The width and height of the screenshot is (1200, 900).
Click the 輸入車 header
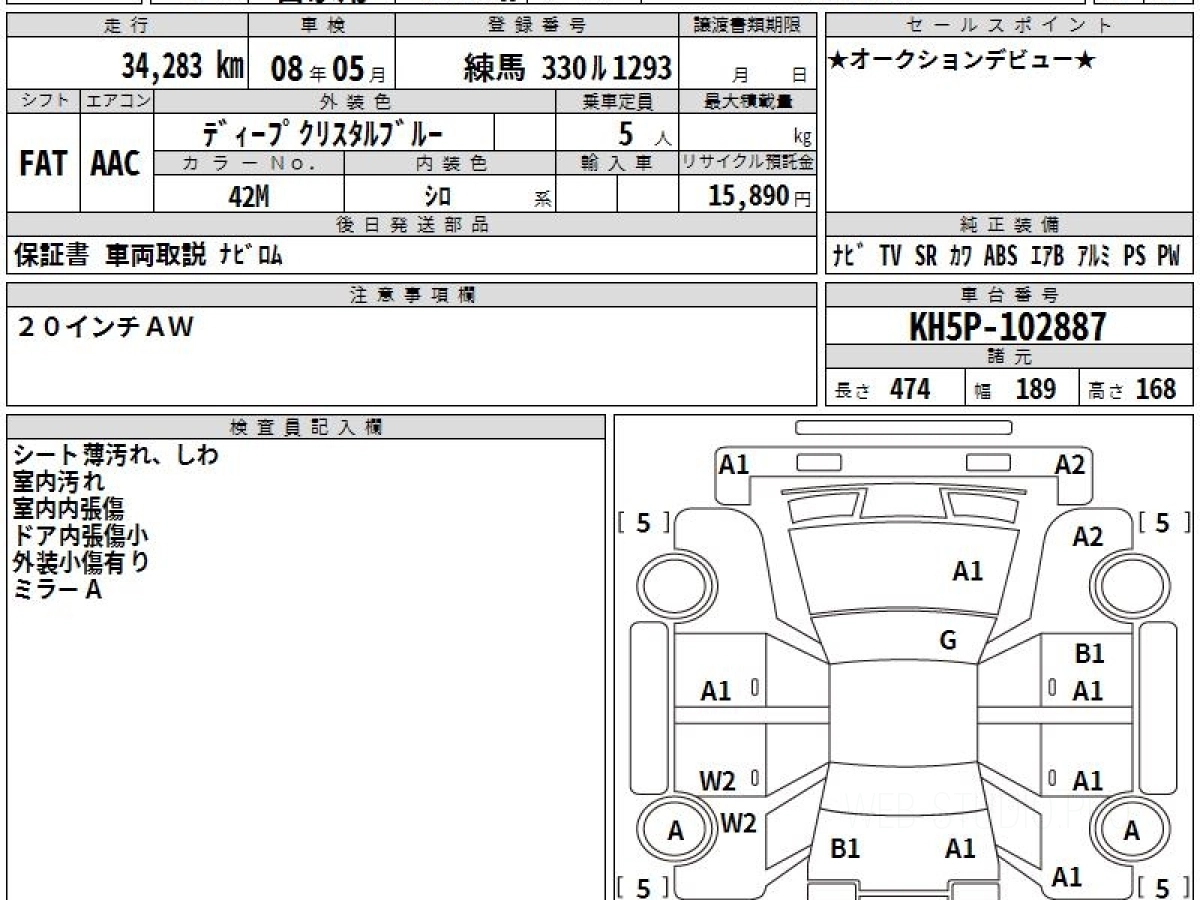tap(617, 164)
